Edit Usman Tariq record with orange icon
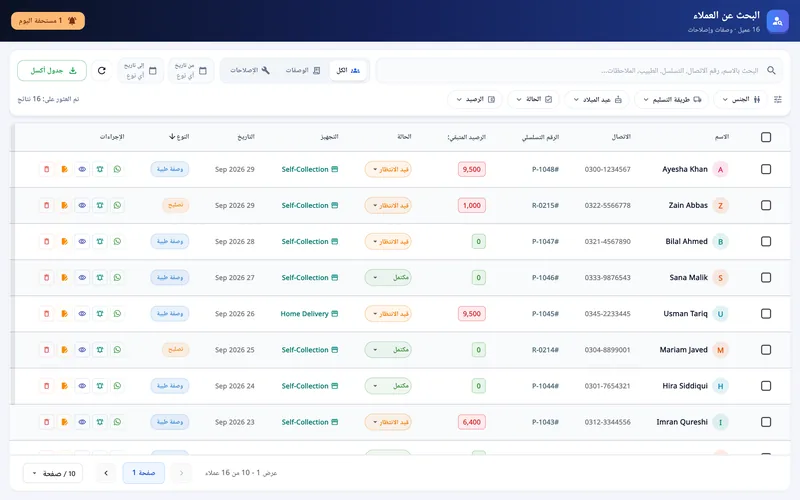800x500 pixels. [x=64, y=314]
